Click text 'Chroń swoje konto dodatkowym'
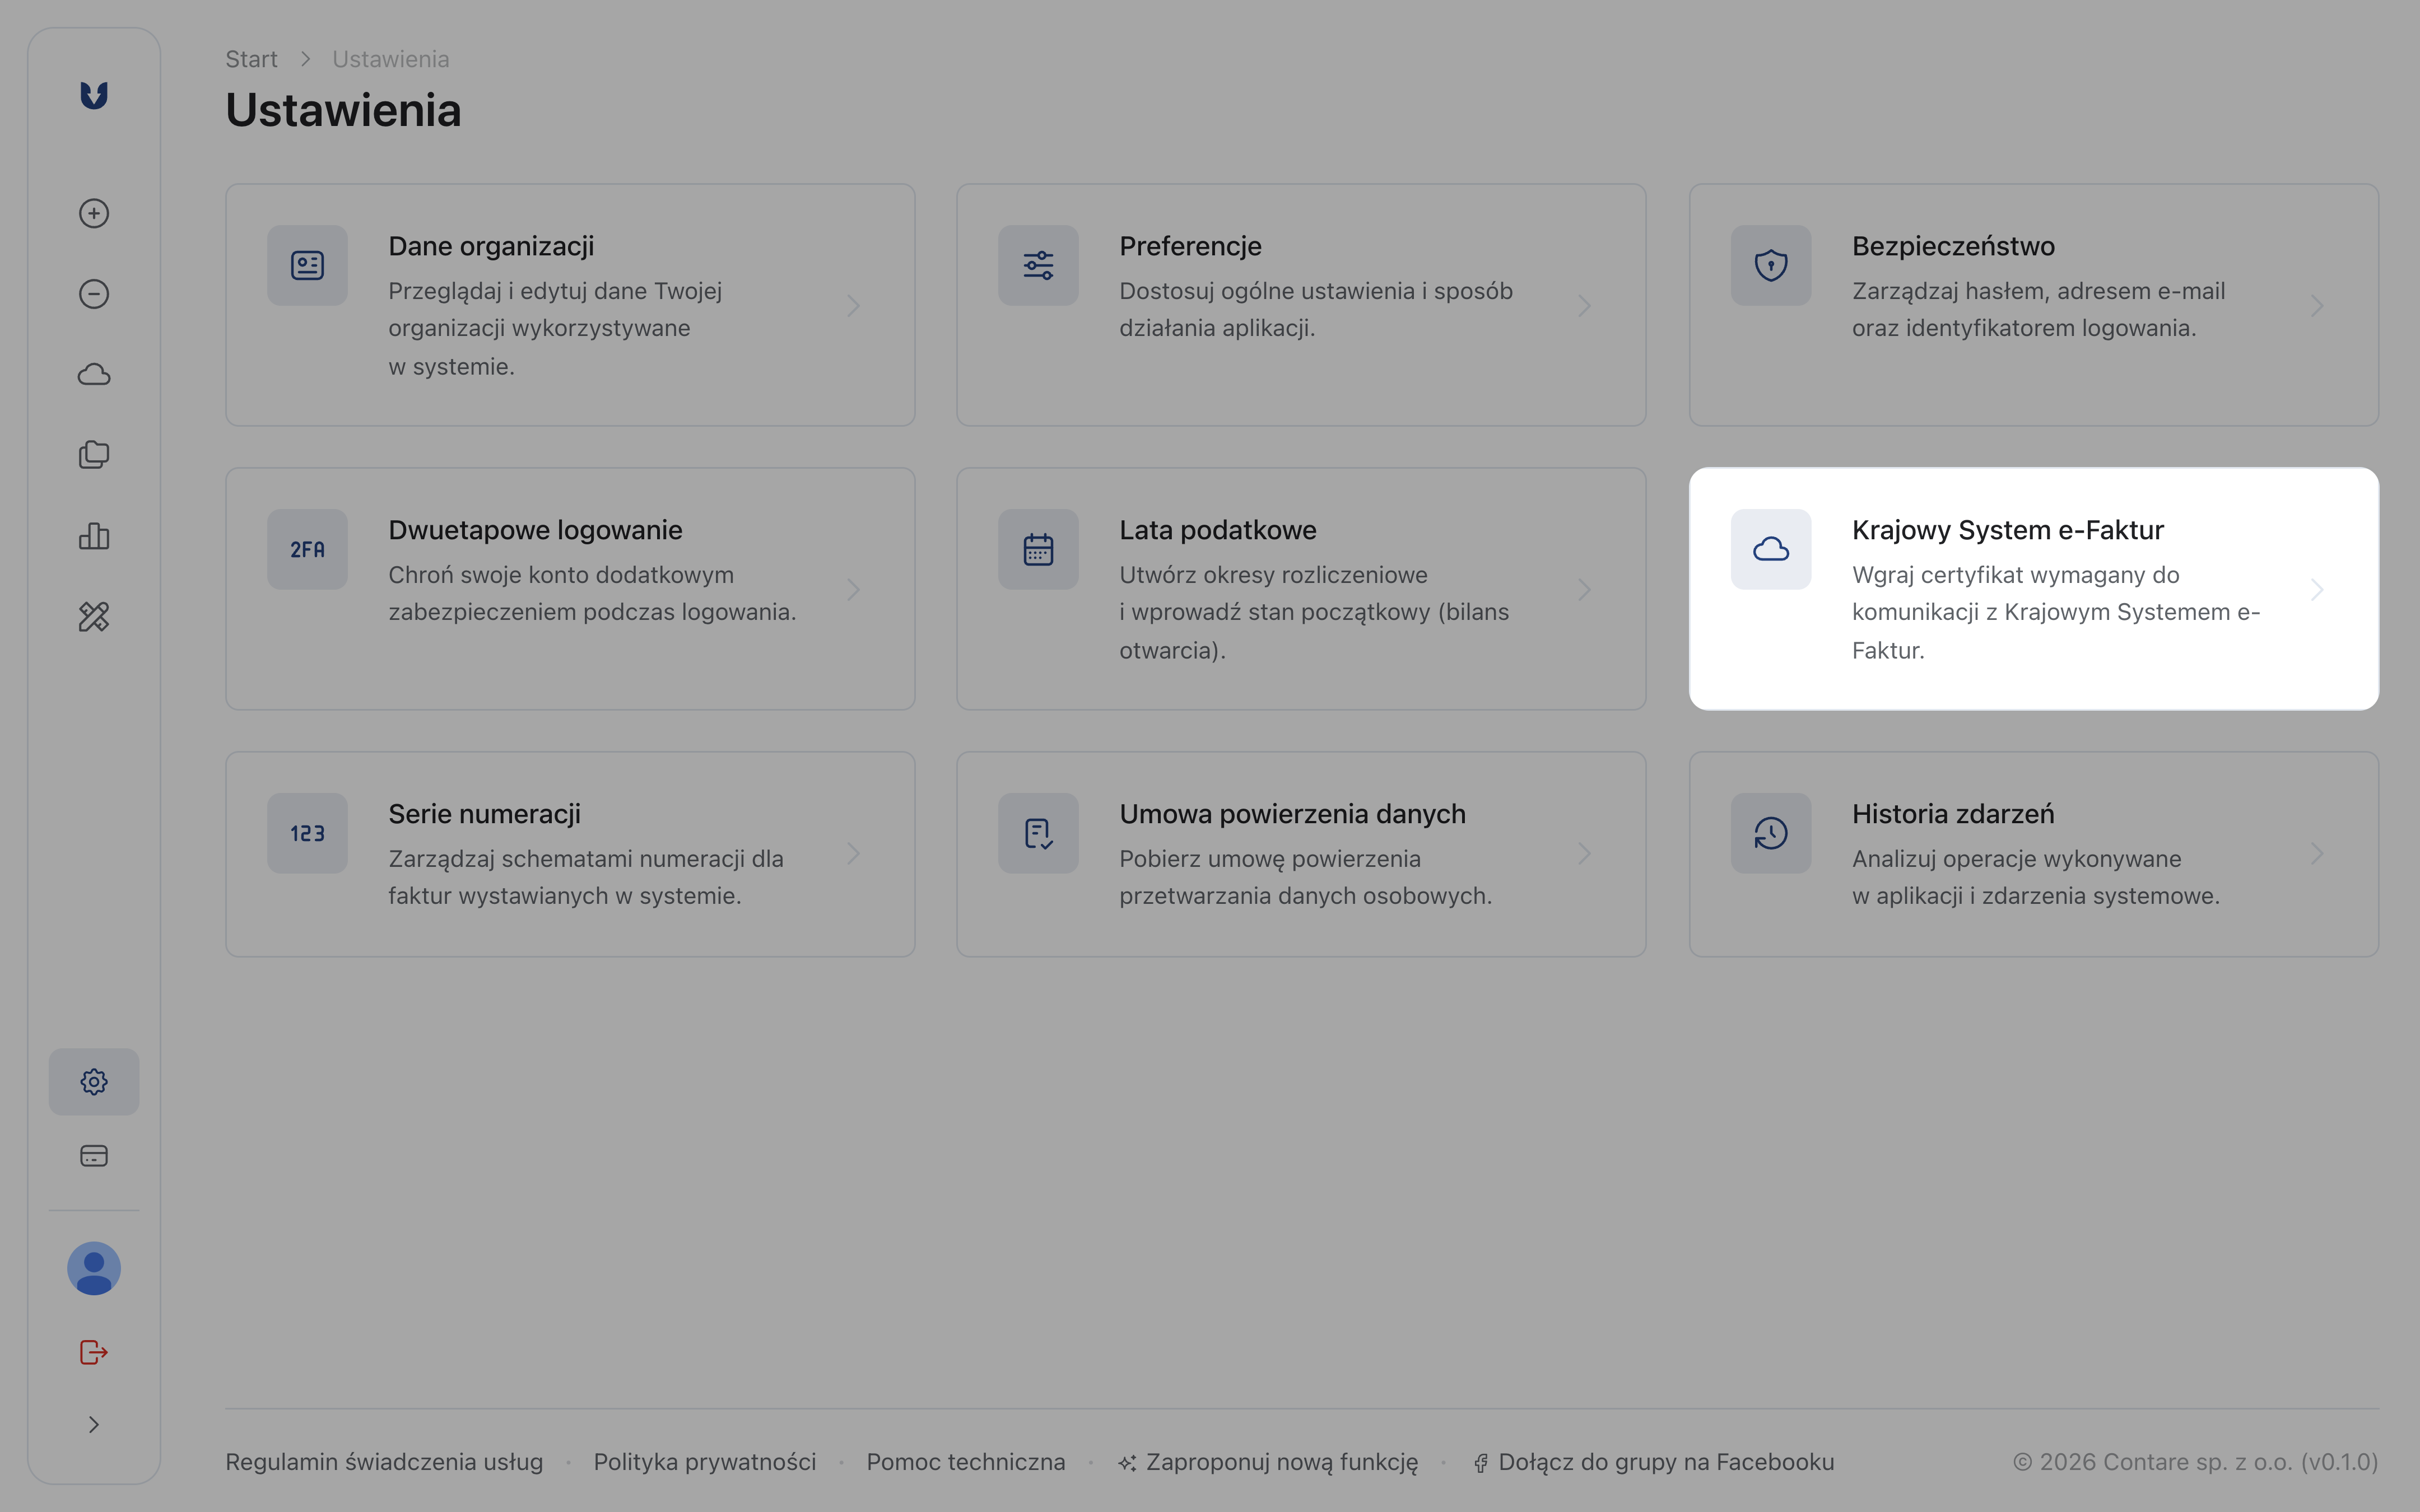This screenshot has width=2420, height=1512. [x=561, y=575]
